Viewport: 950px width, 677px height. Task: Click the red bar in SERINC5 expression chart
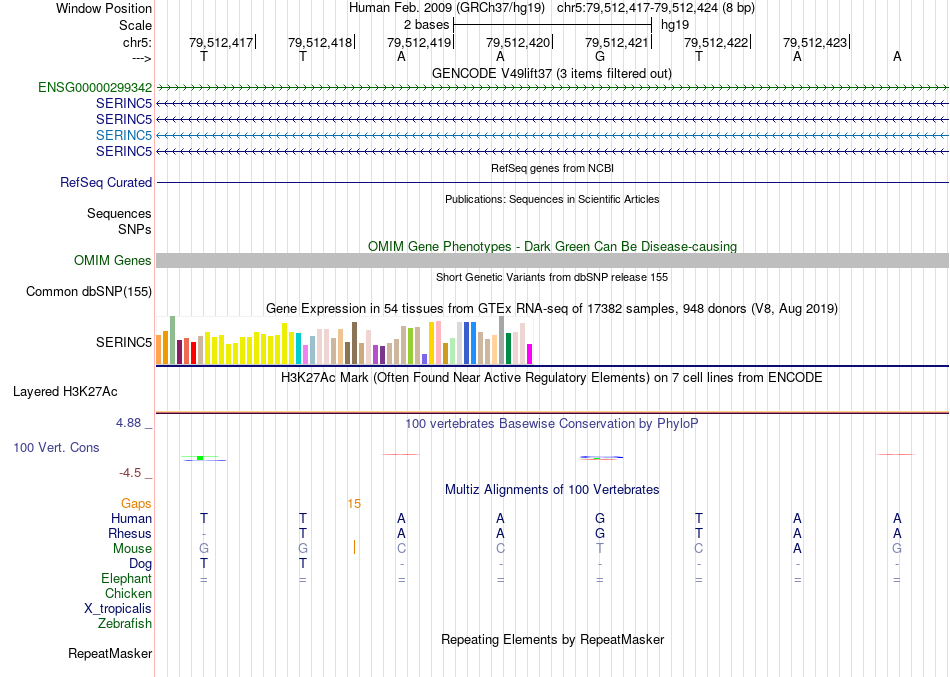[x=193, y=353]
